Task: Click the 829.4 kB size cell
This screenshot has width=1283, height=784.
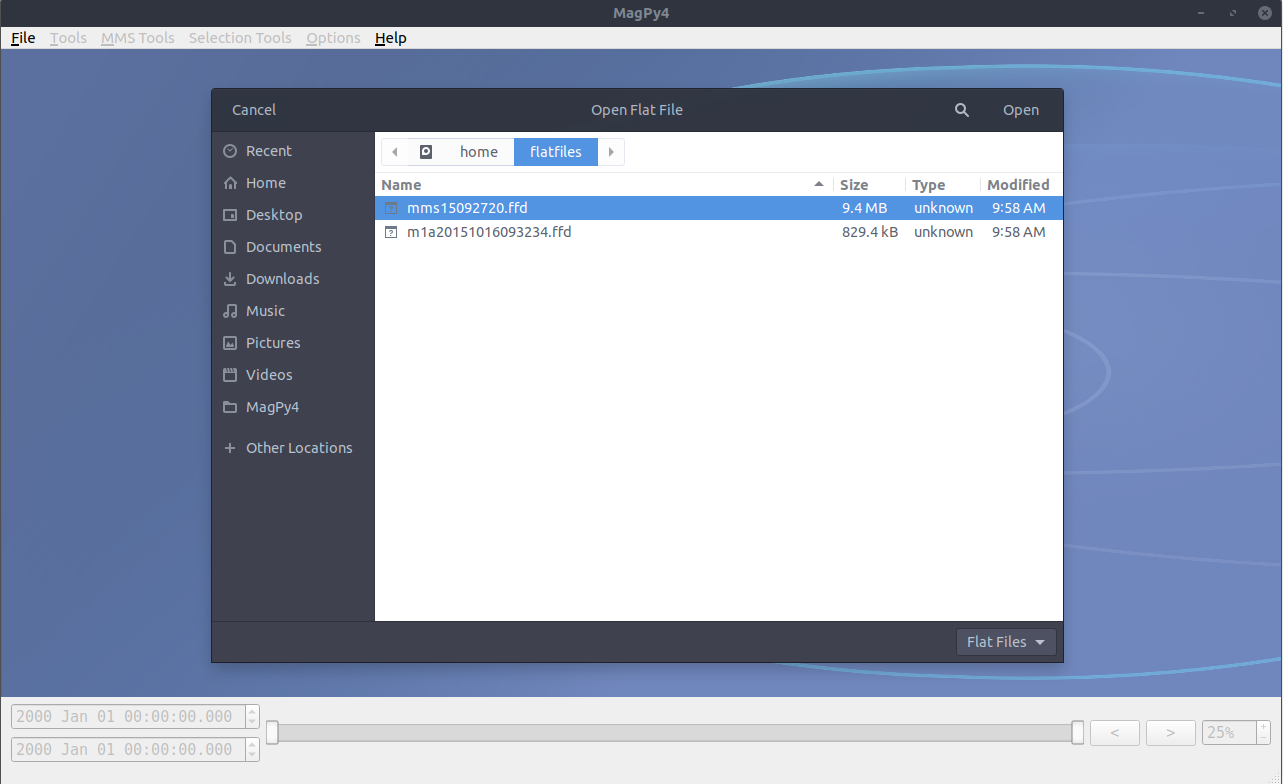Action: pos(870,232)
